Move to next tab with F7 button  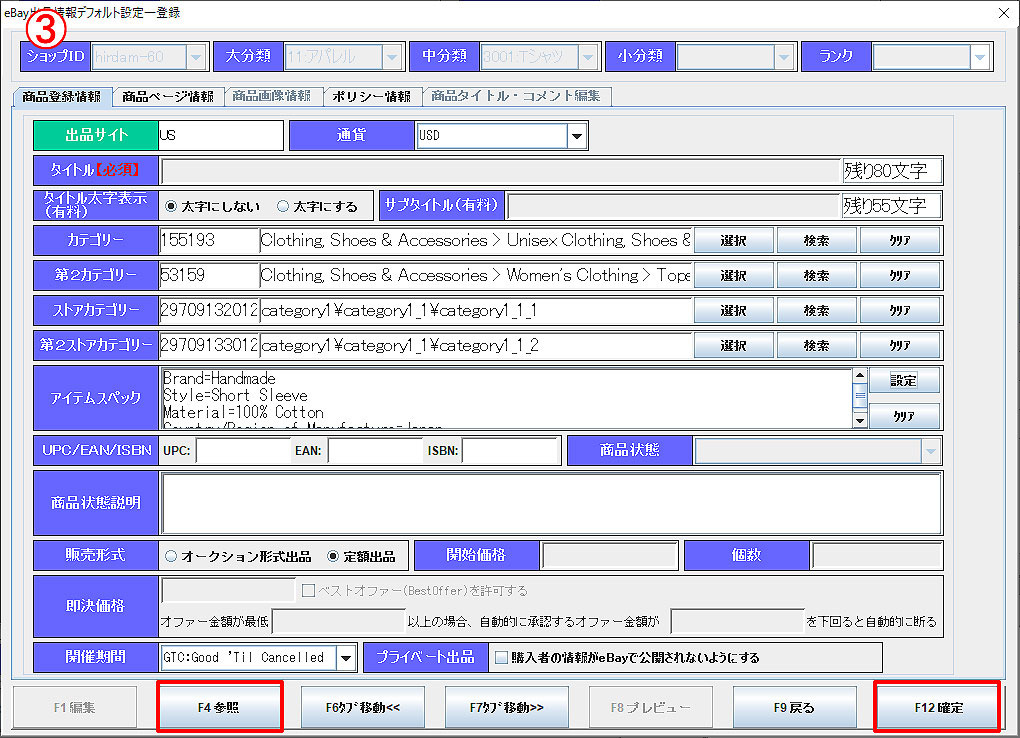[x=506, y=707]
